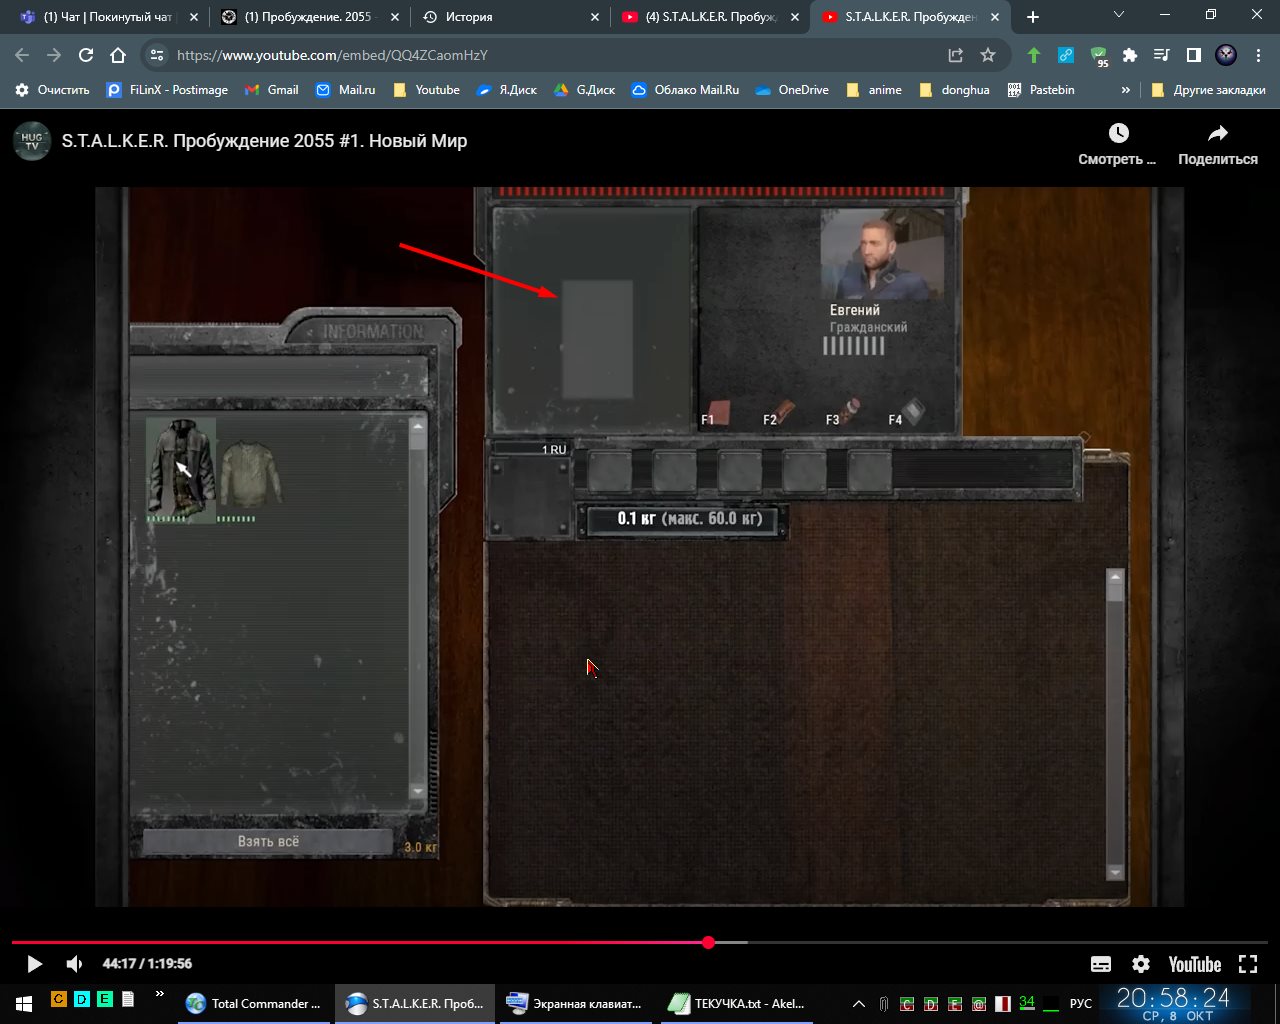Mute the video volume
This screenshot has width=1280, height=1024.
74,964
